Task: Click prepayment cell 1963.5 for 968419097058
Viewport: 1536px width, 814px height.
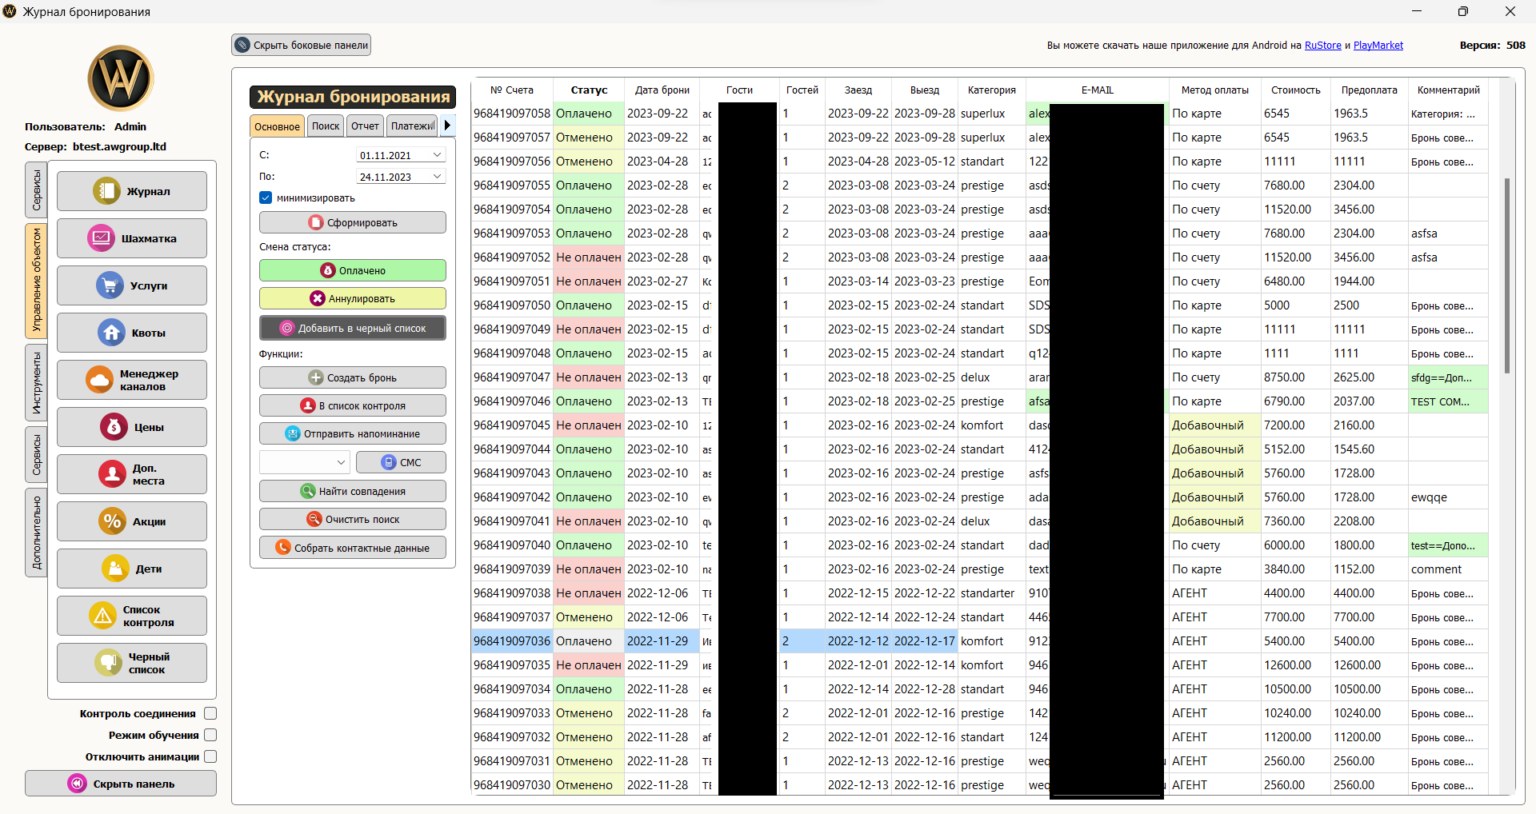Action: pos(1369,113)
